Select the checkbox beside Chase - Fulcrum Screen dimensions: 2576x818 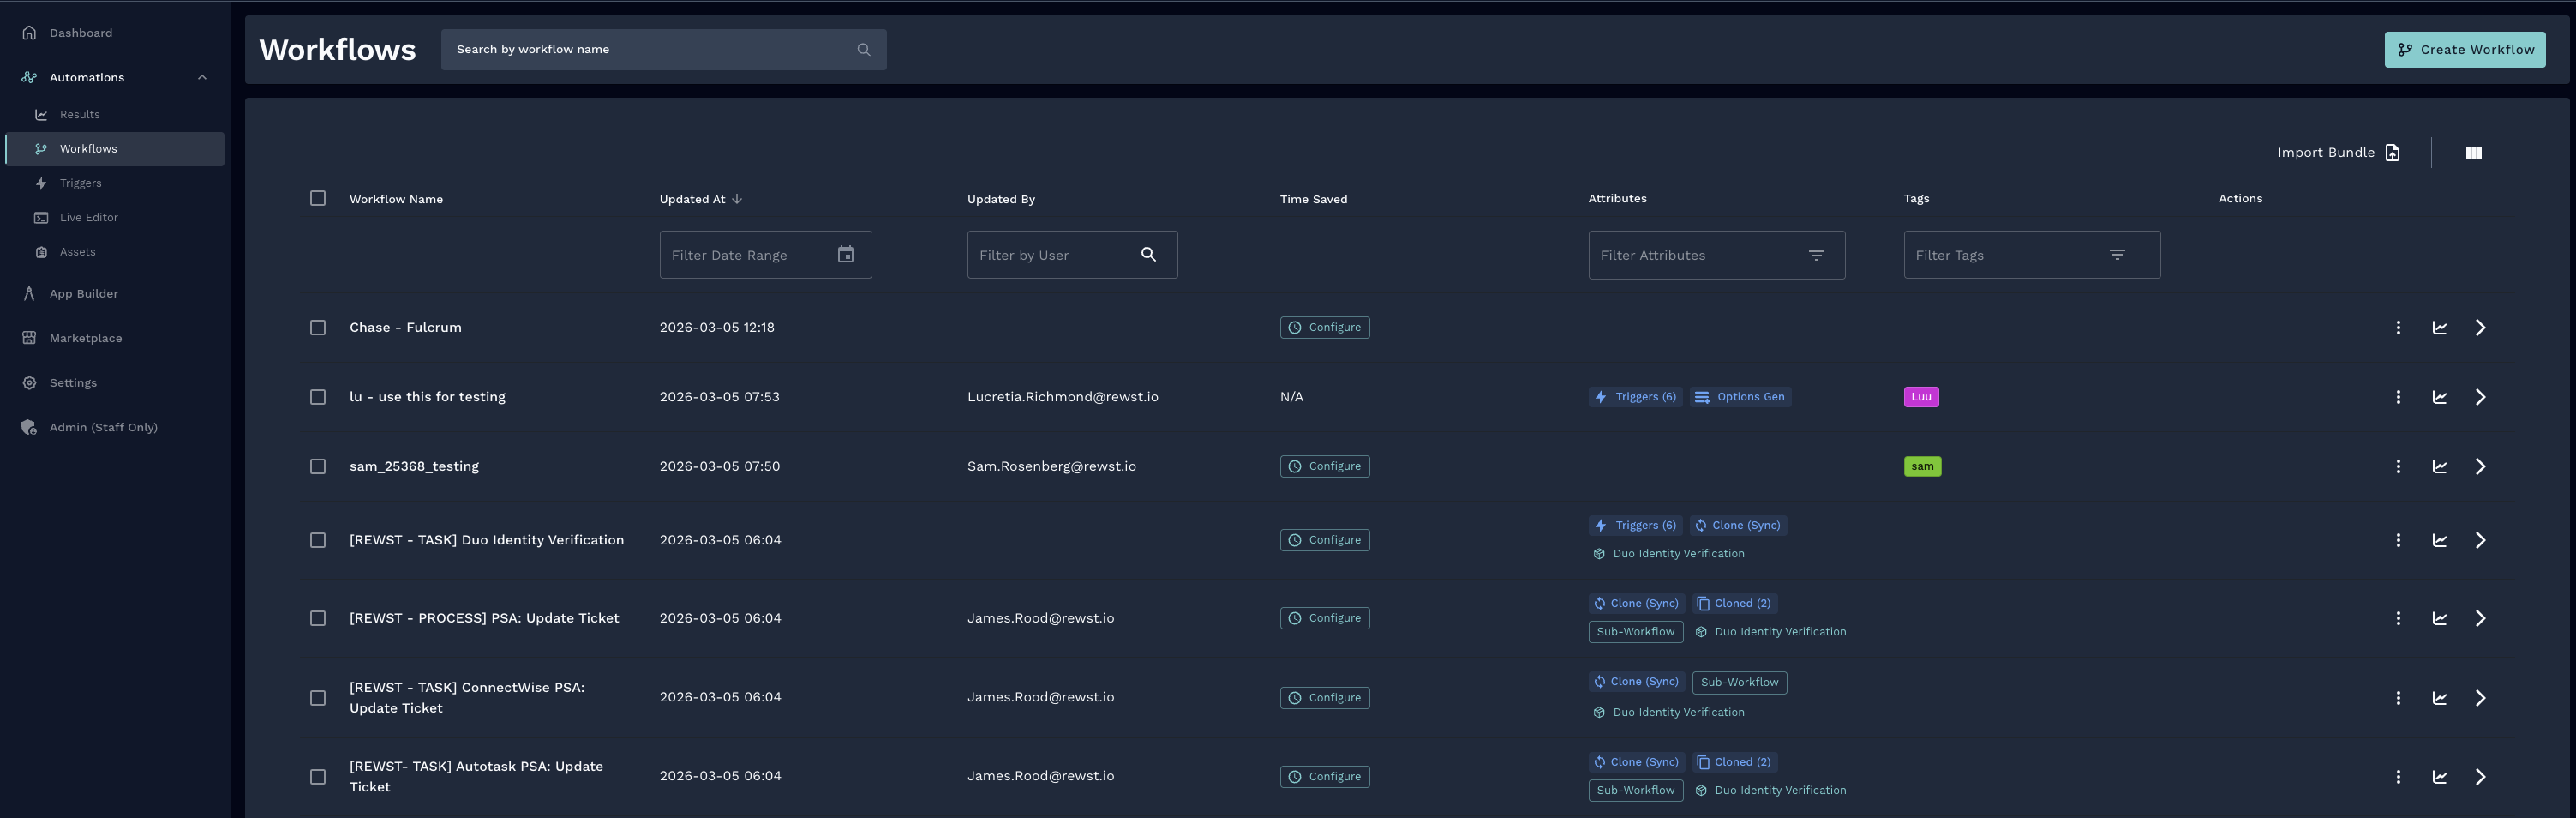pos(318,327)
